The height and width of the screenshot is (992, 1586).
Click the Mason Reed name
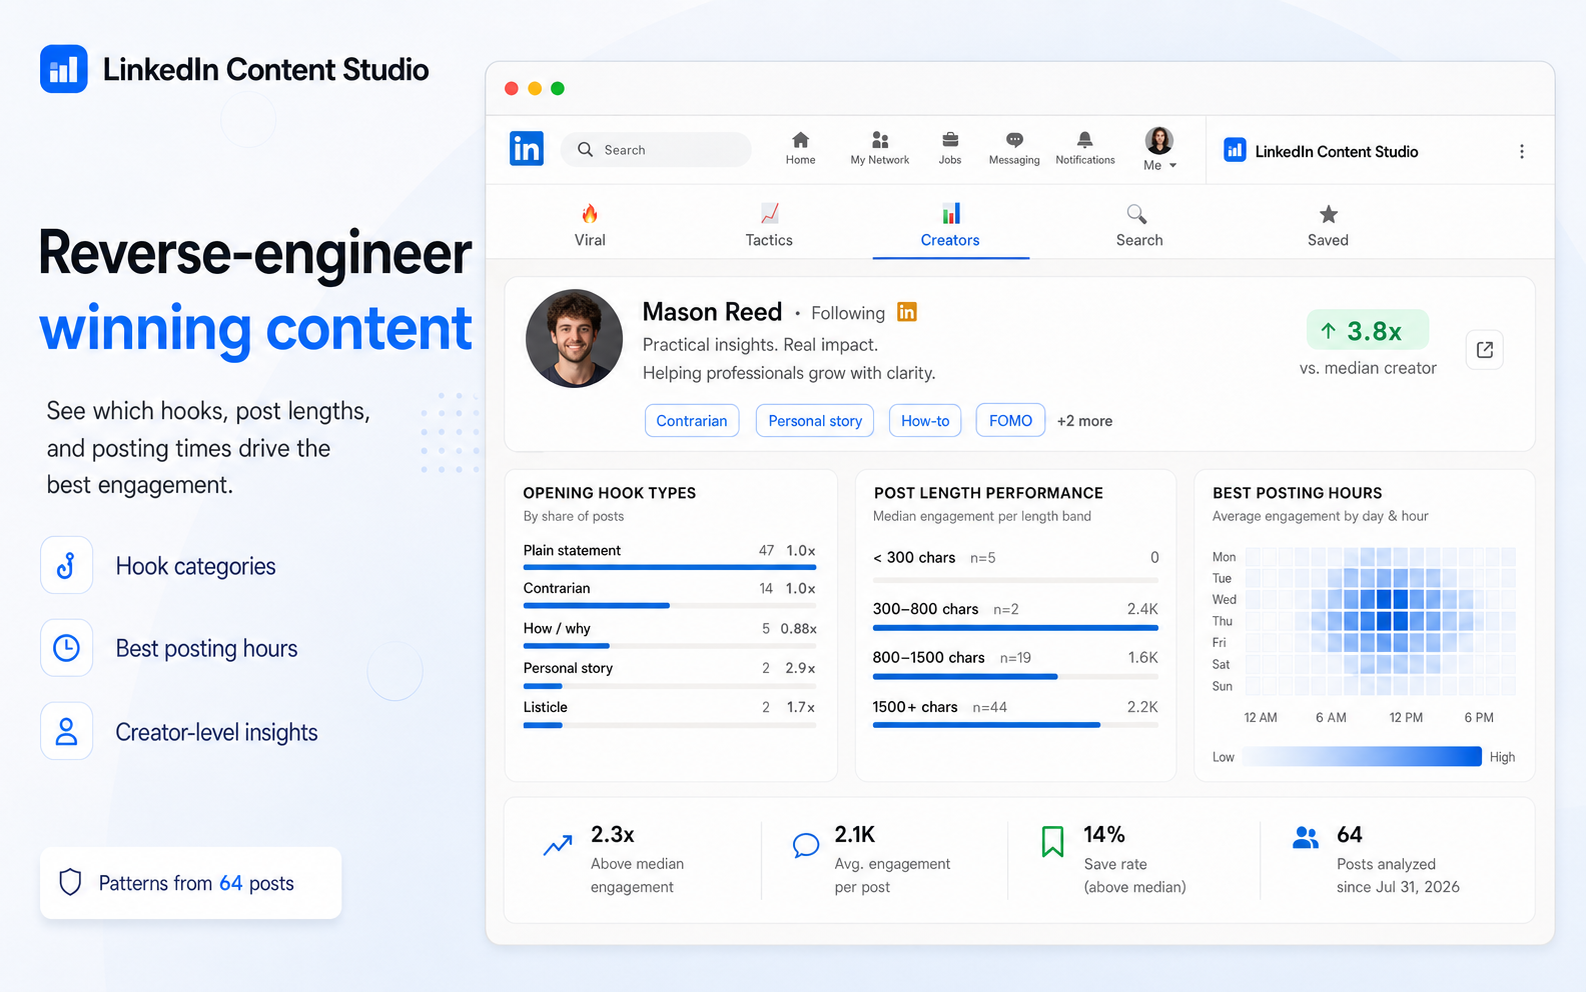pos(712,312)
